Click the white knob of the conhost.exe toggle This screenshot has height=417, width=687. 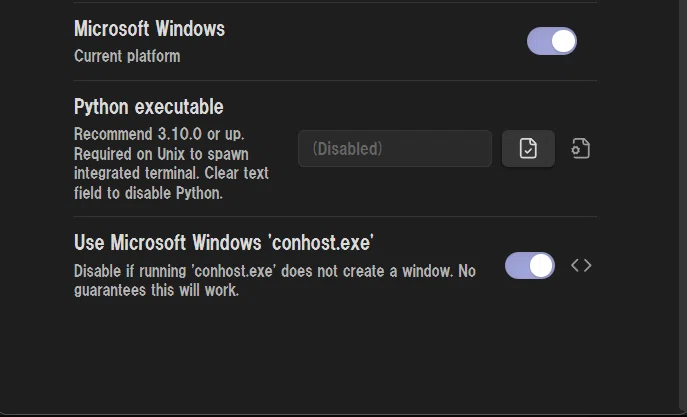(541, 265)
